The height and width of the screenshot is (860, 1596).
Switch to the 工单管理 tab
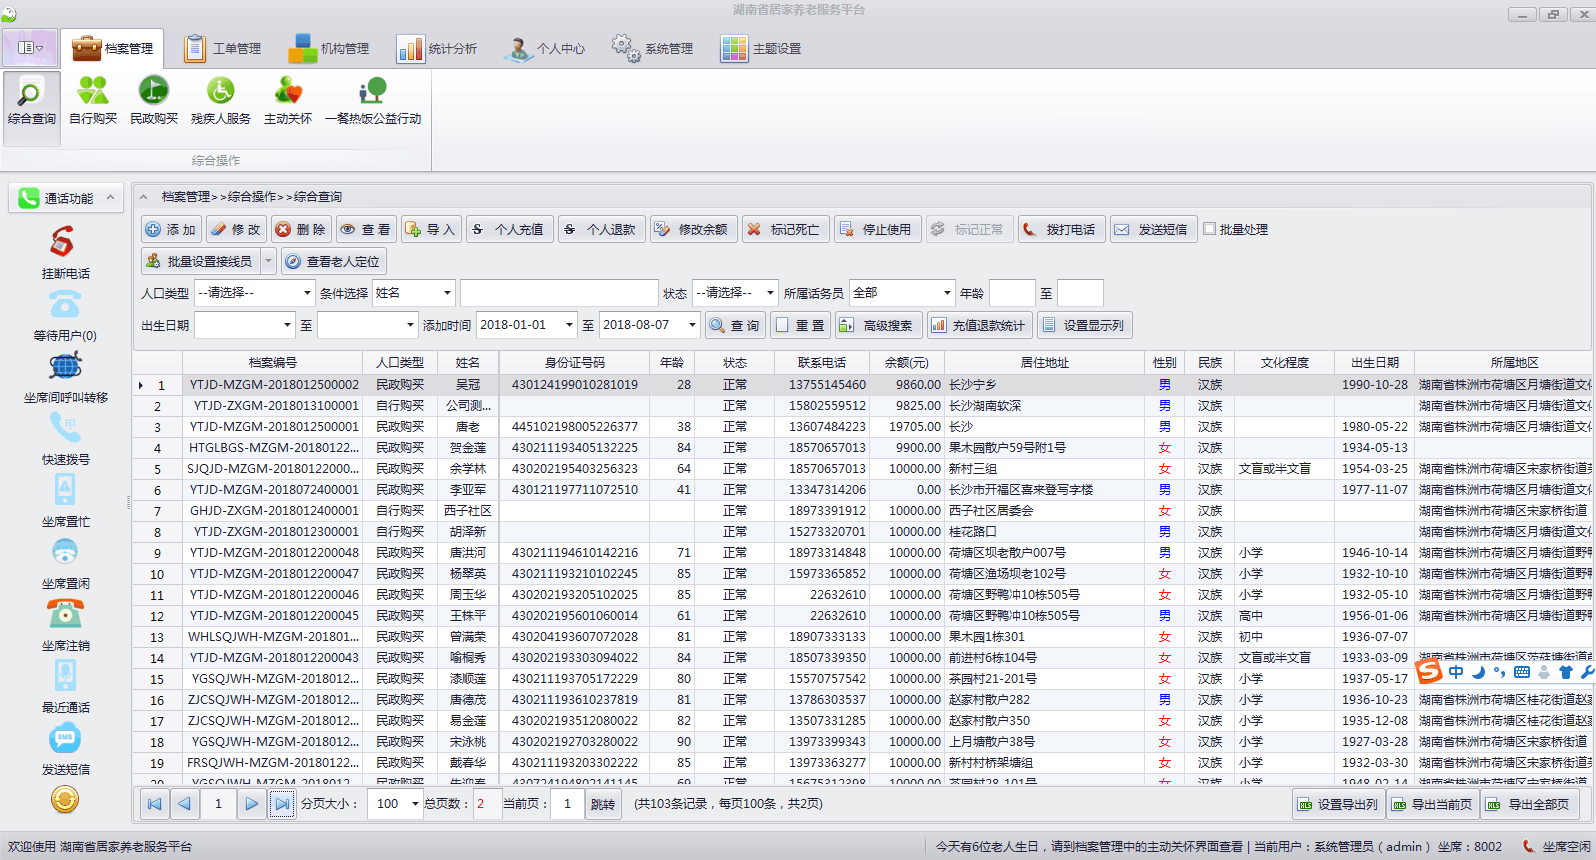click(222, 48)
